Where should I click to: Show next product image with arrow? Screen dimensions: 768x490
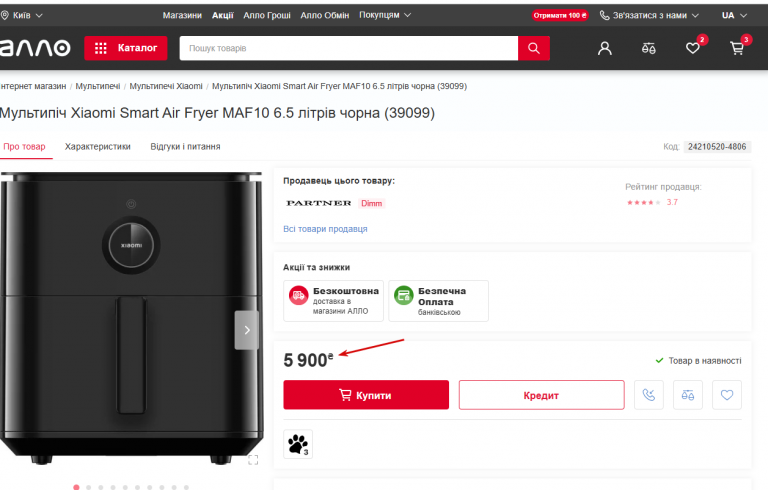point(247,330)
